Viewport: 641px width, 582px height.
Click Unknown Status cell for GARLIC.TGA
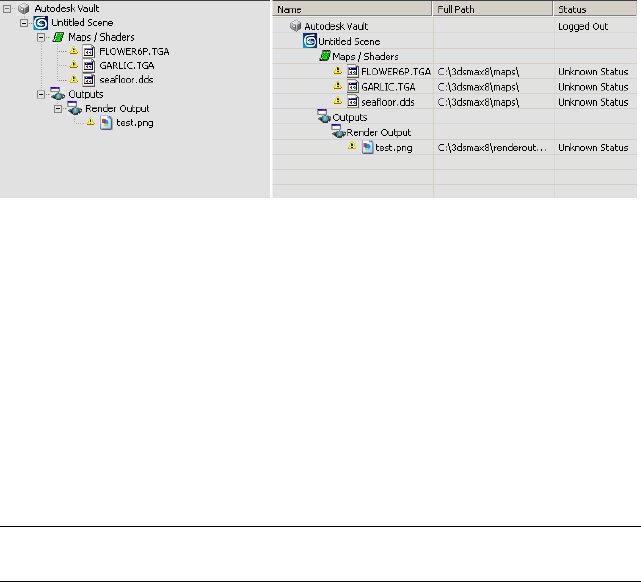click(595, 87)
